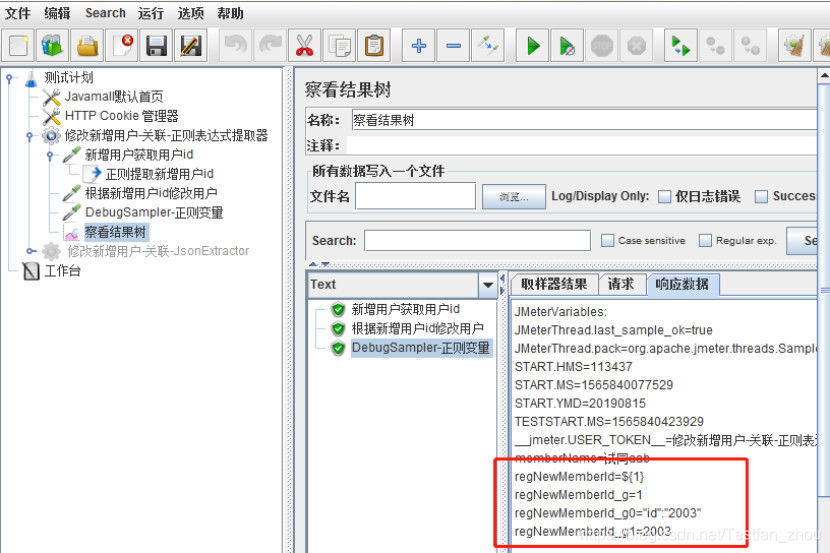The width and height of the screenshot is (830, 553).
Task: Click the Remote stop all icon
Action: (716, 46)
